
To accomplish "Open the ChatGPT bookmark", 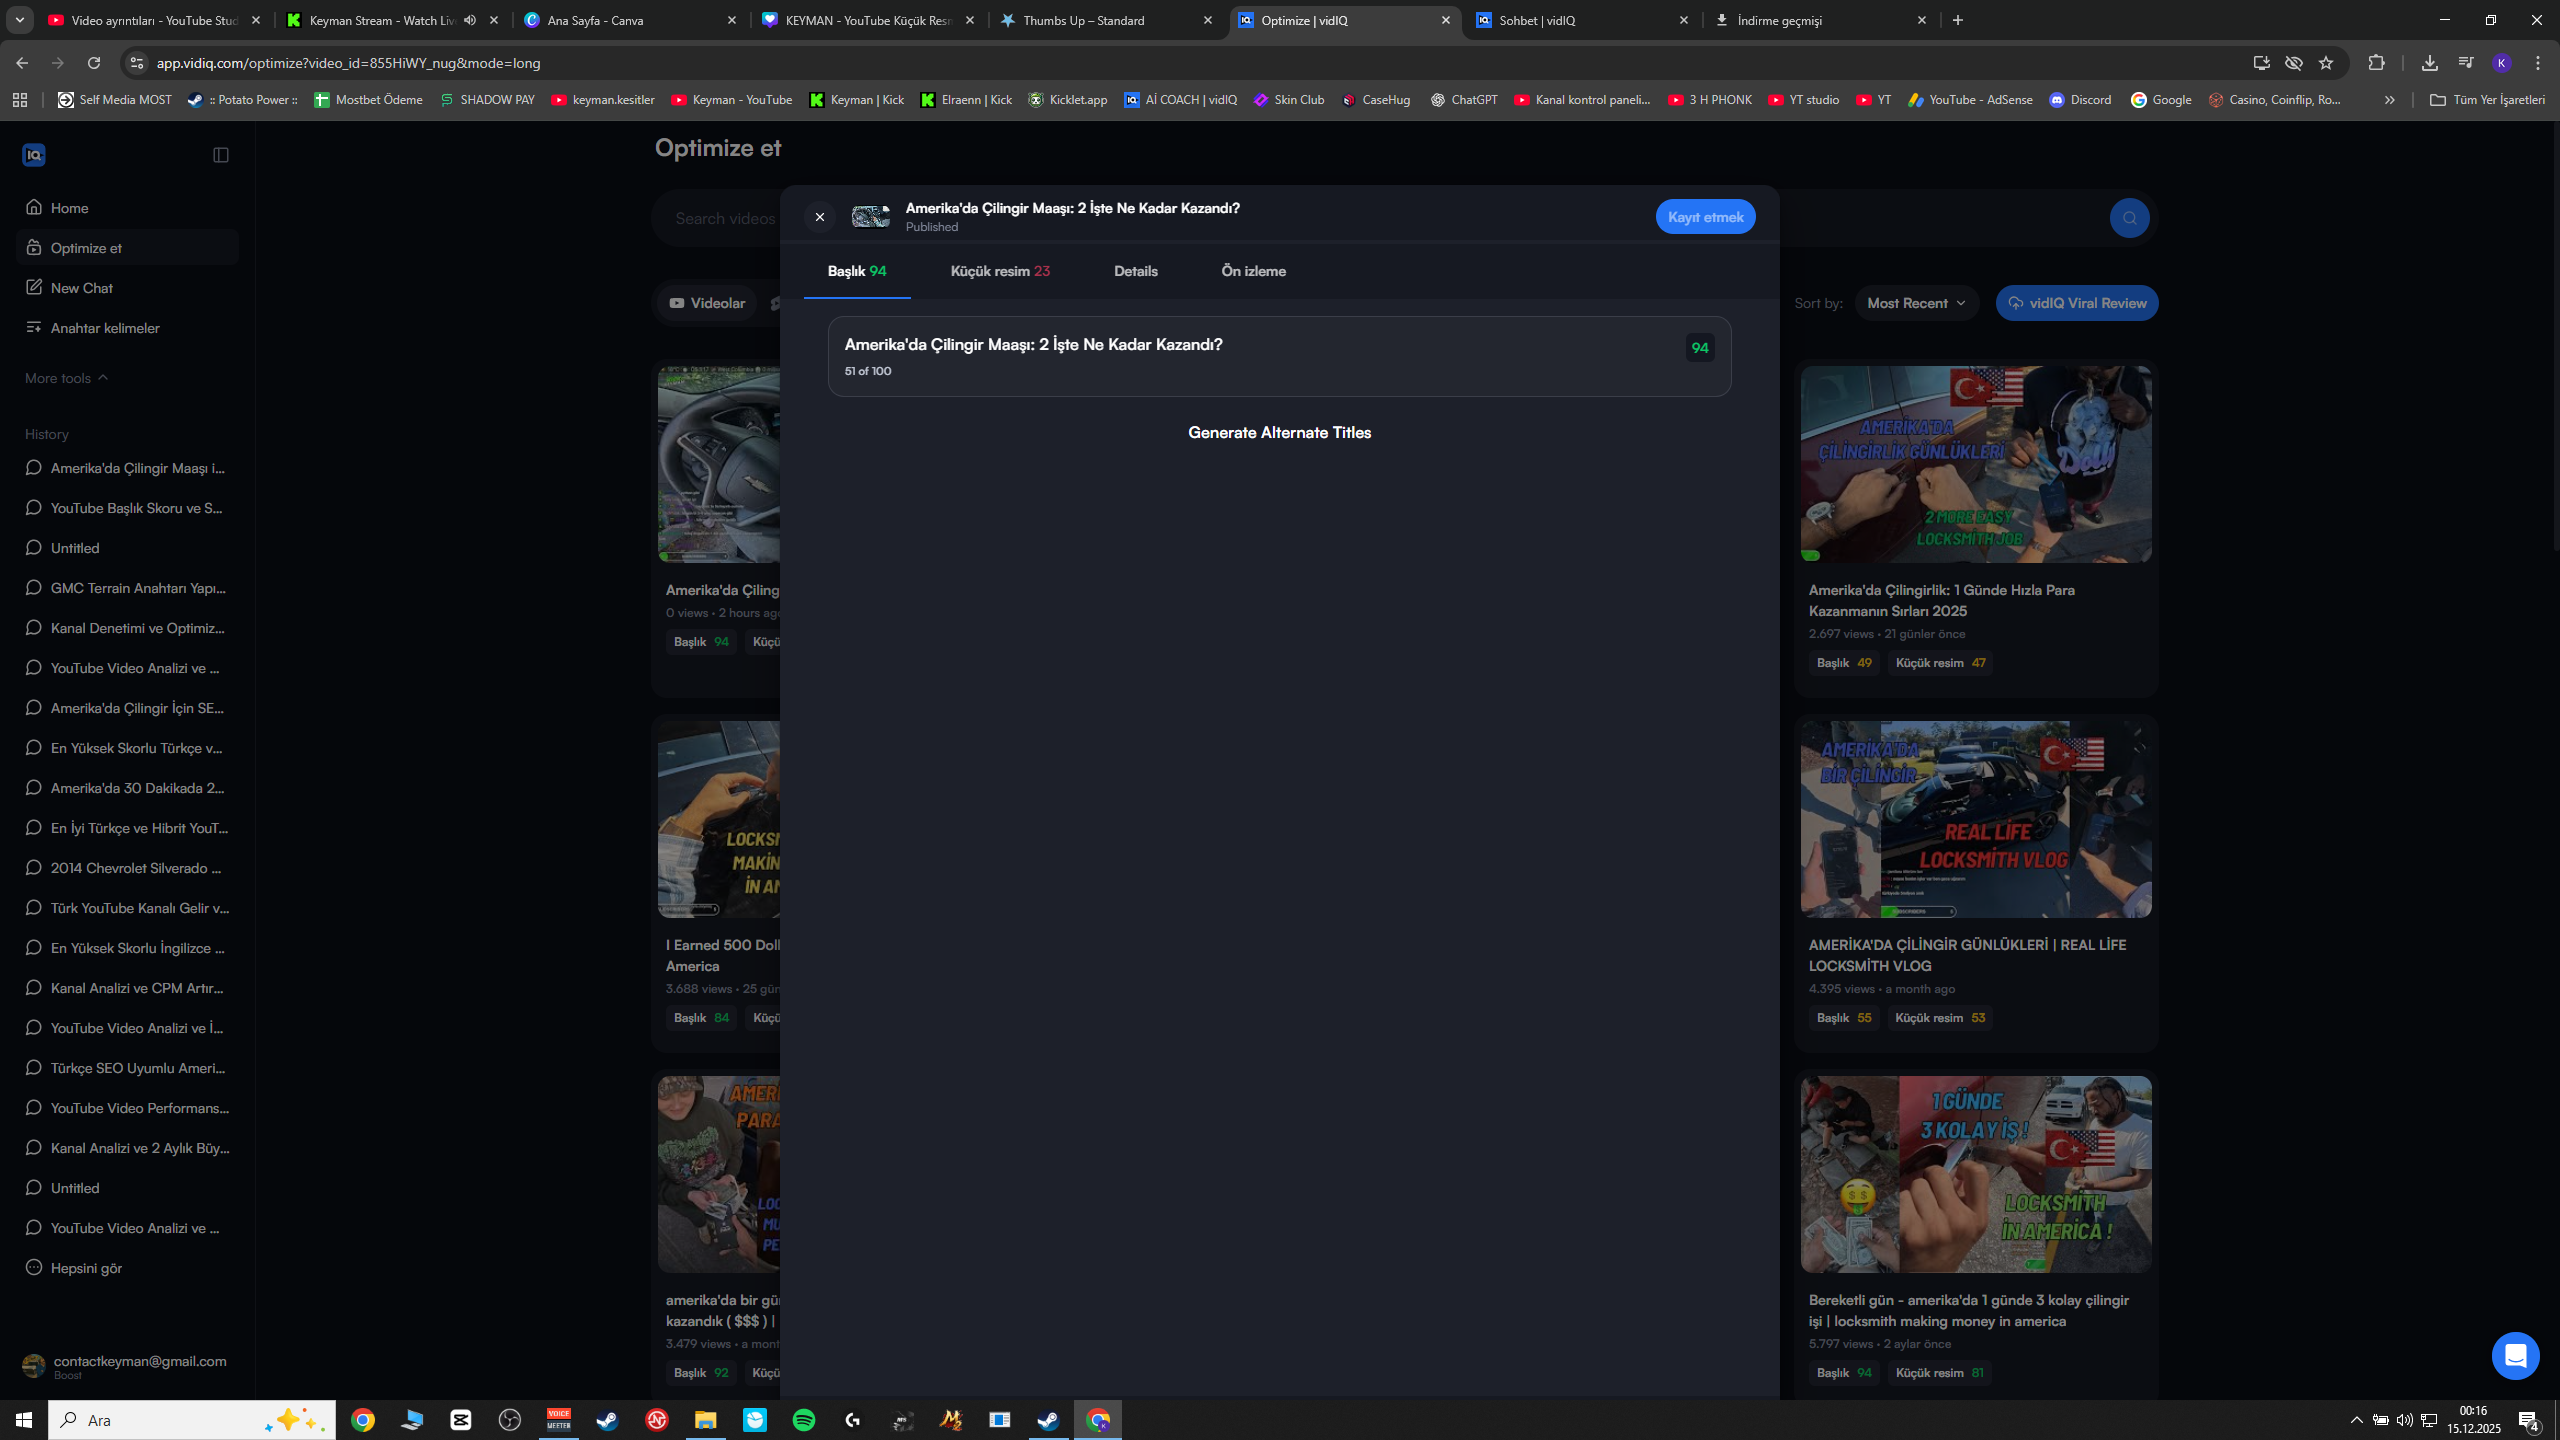I will [x=1464, y=100].
